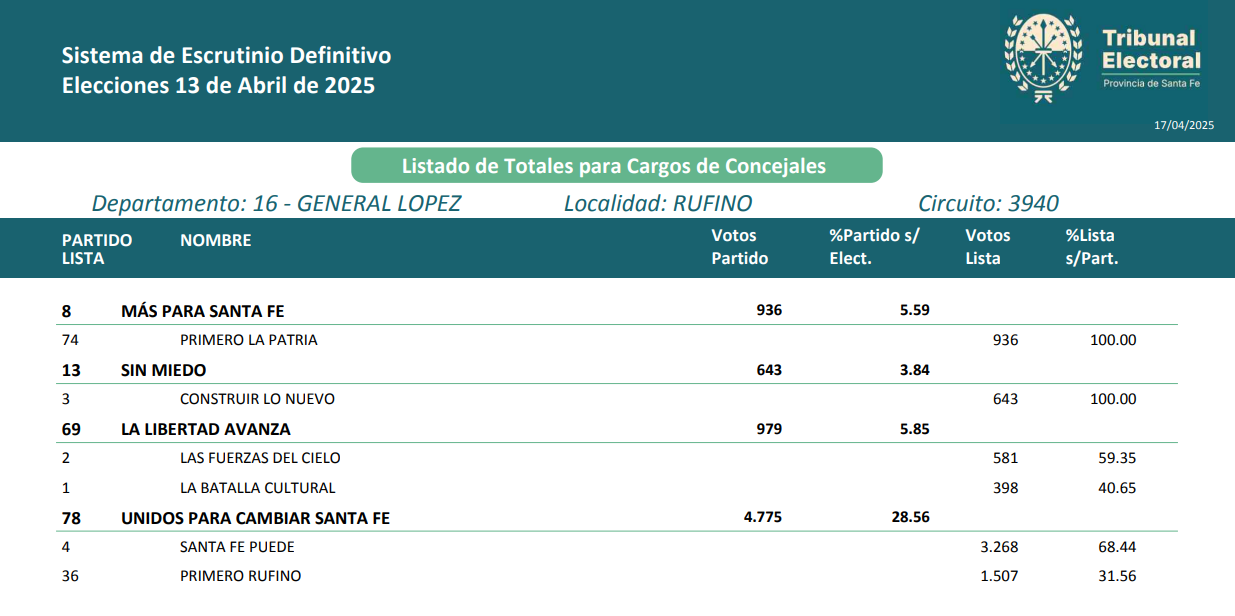Select the date 17/04/2025 in the header
Viewport: 1235px width, 616px height.
(1183, 125)
